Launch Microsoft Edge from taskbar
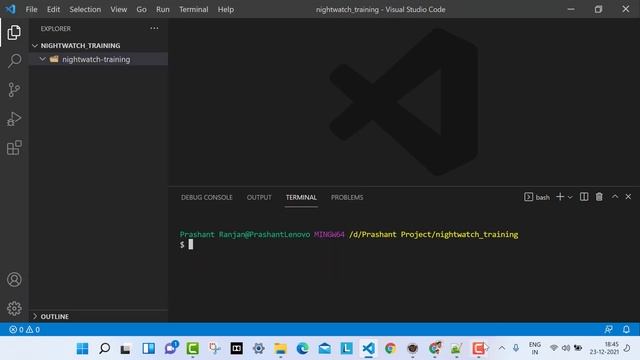 (302, 348)
